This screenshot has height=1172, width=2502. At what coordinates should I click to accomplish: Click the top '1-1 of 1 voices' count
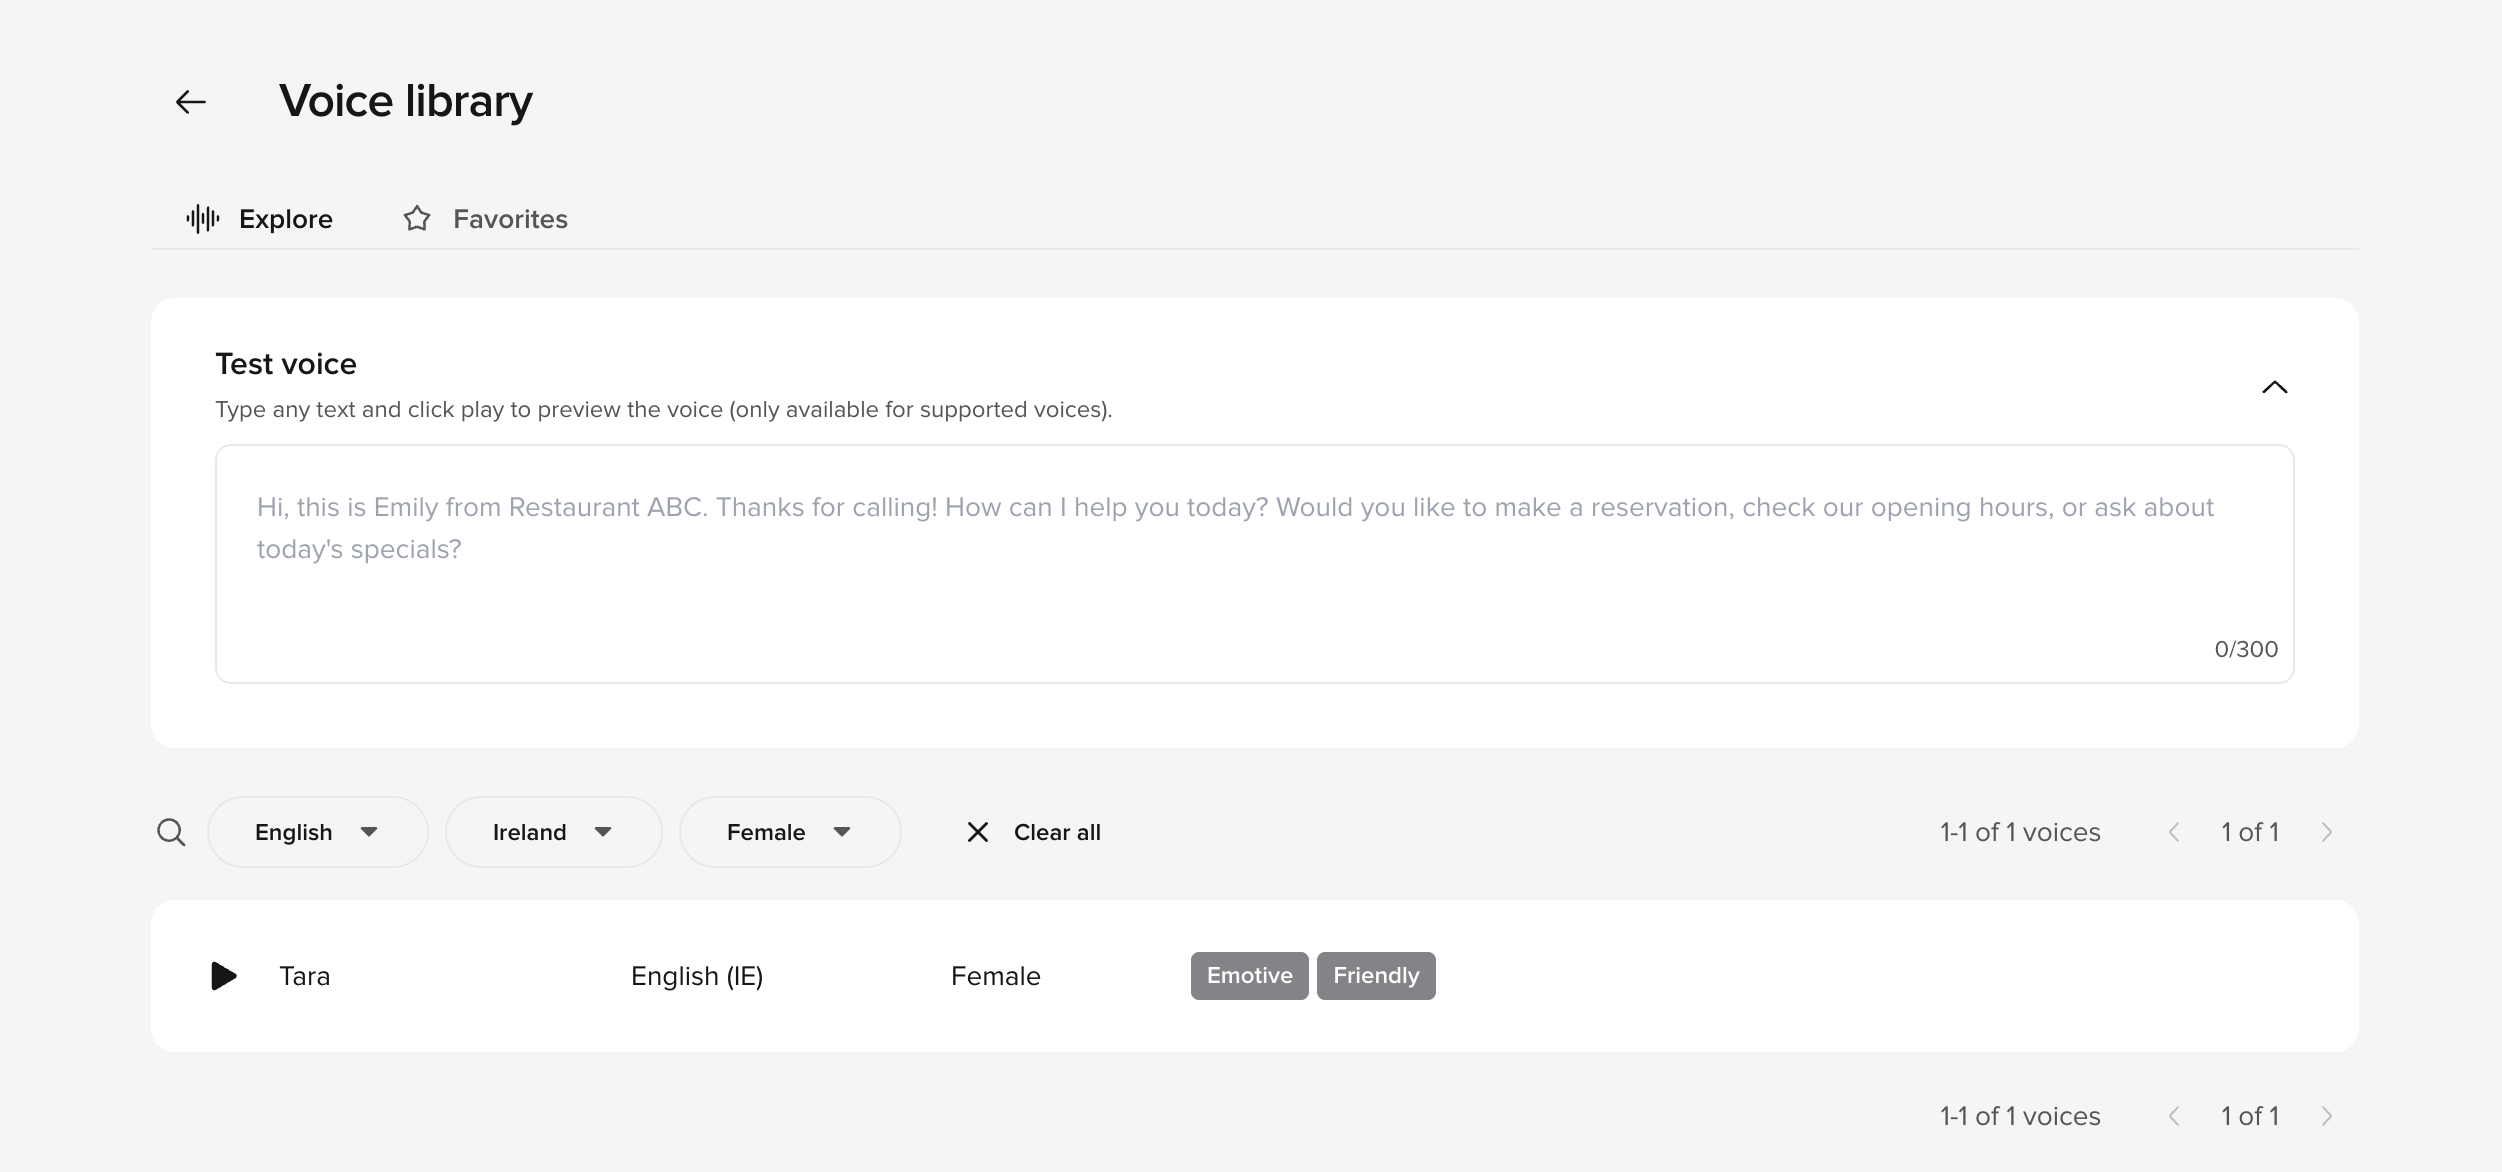click(x=2020, y=832)
